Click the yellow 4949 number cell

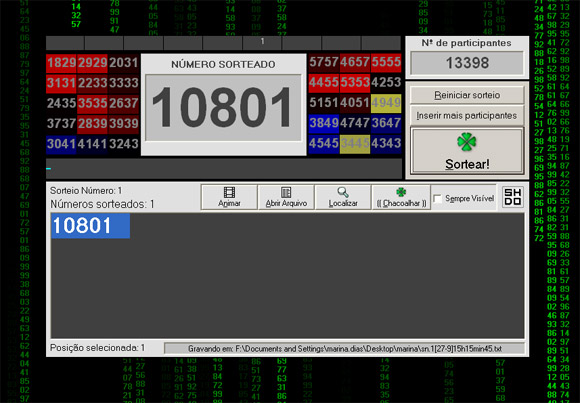pyautogui.click(x=386, y=103)
